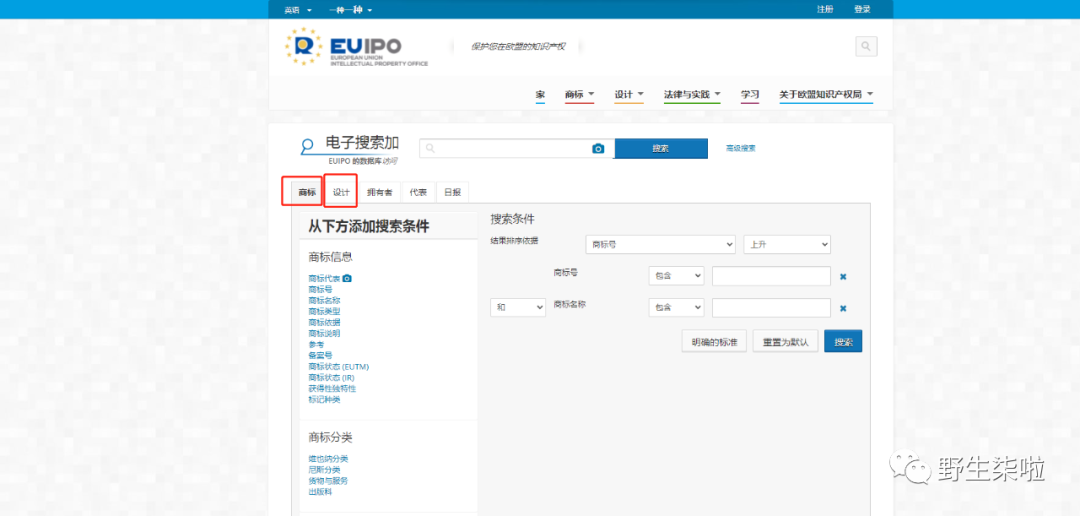Open the site search magnifier icon
Screen dimensions: 1080x516
pos(866,47)
